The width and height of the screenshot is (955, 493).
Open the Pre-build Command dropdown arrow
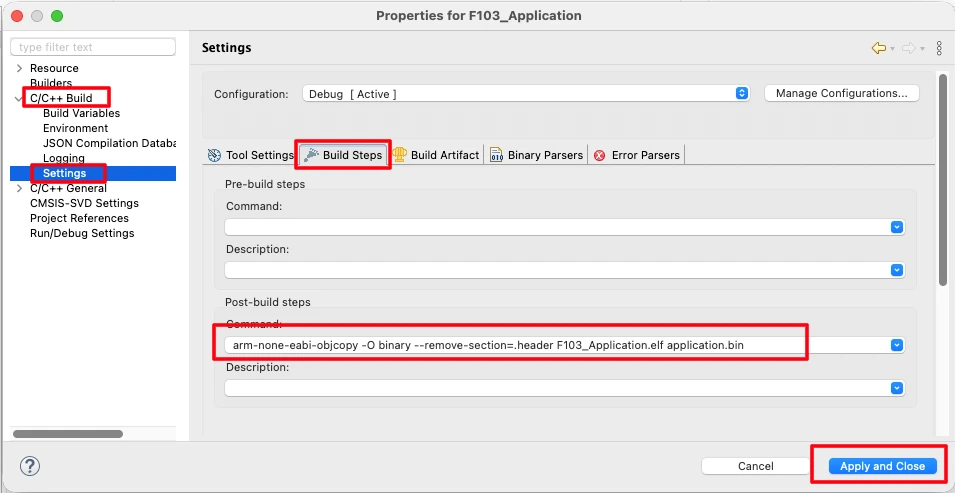click(897, 227)
